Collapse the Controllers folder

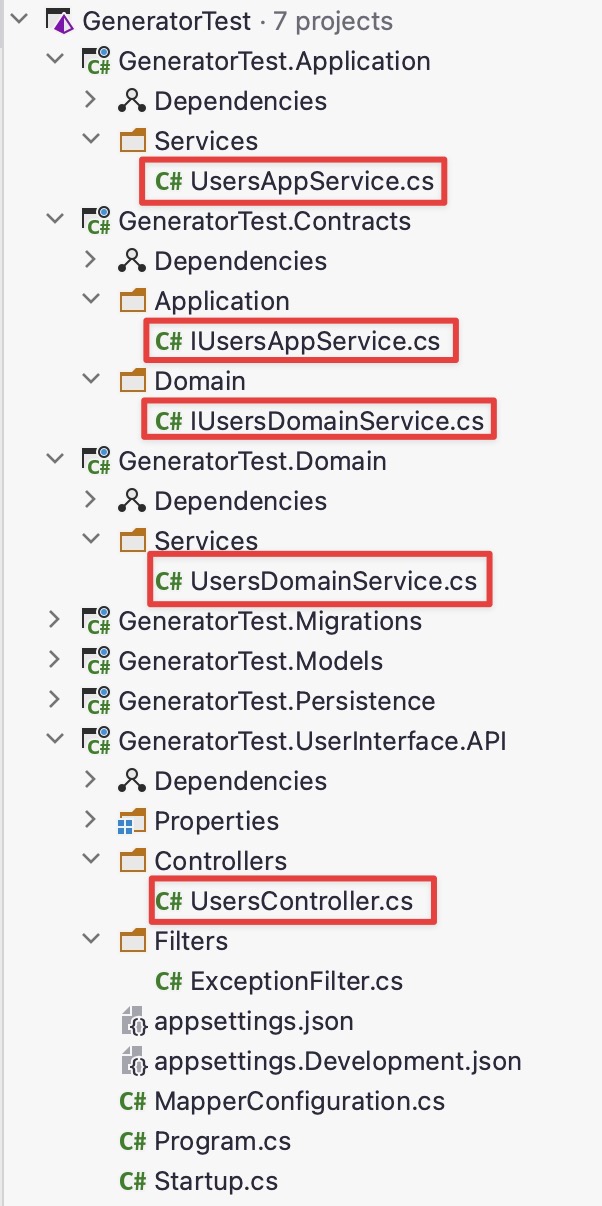[x=90, y=861]
